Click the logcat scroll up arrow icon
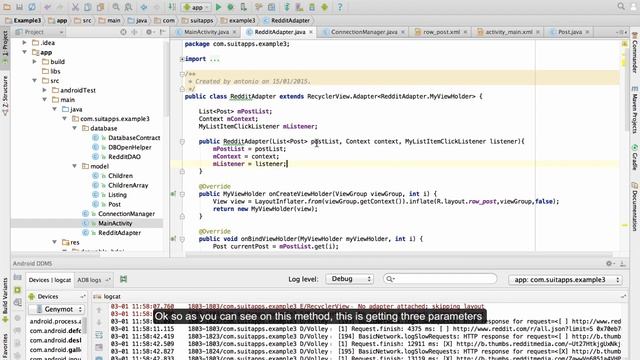This screenshot has width=640, height=360. (x=99, y=310)
